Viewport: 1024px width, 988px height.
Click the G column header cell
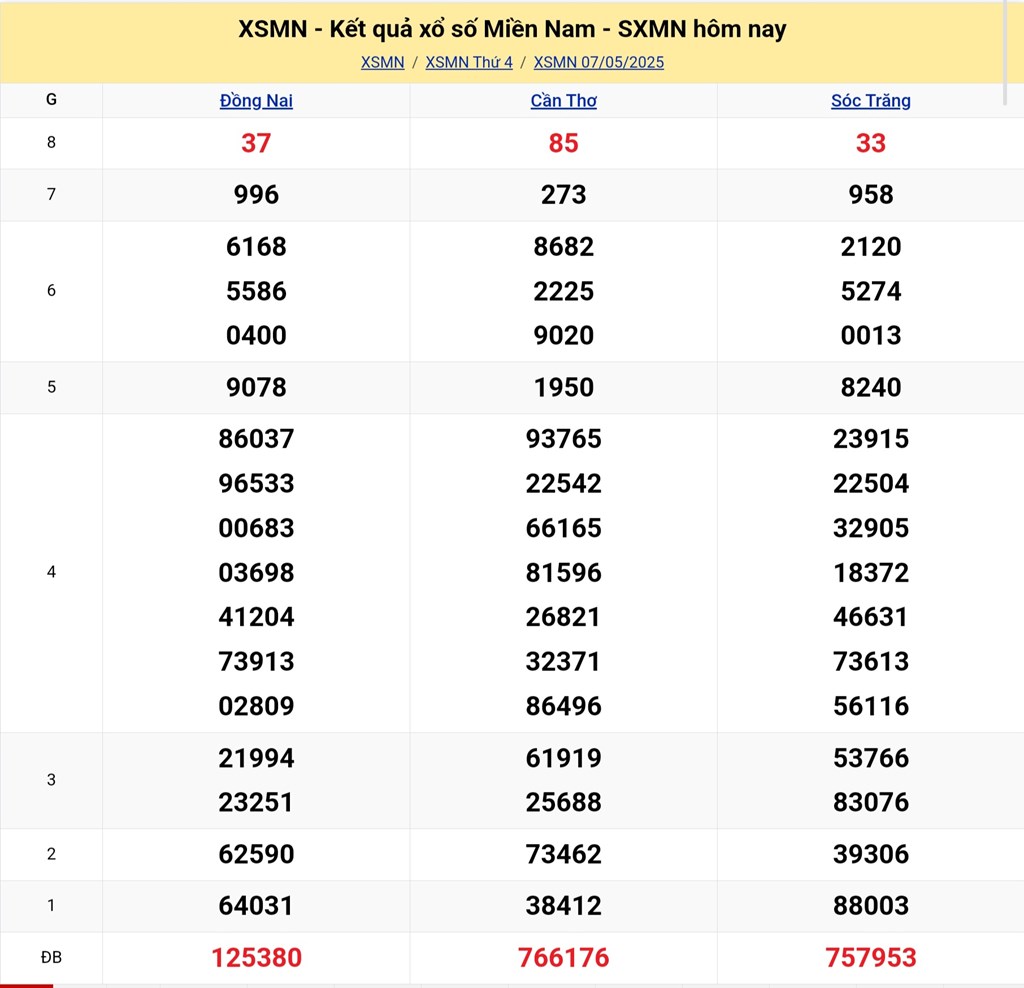click(x=51, y=100)
